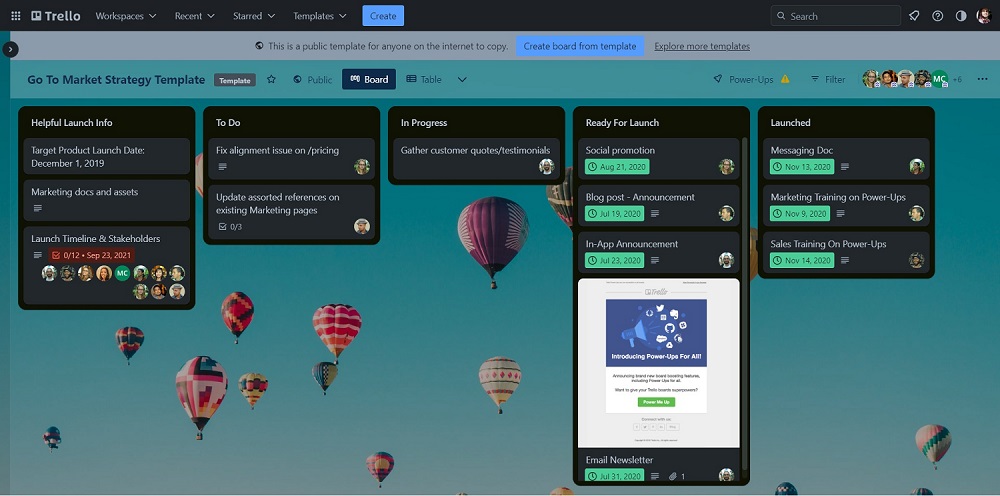The height and width of the screenshot is (496, 1000).
Task: Open notifications bell icon
Action: (914, 16)
